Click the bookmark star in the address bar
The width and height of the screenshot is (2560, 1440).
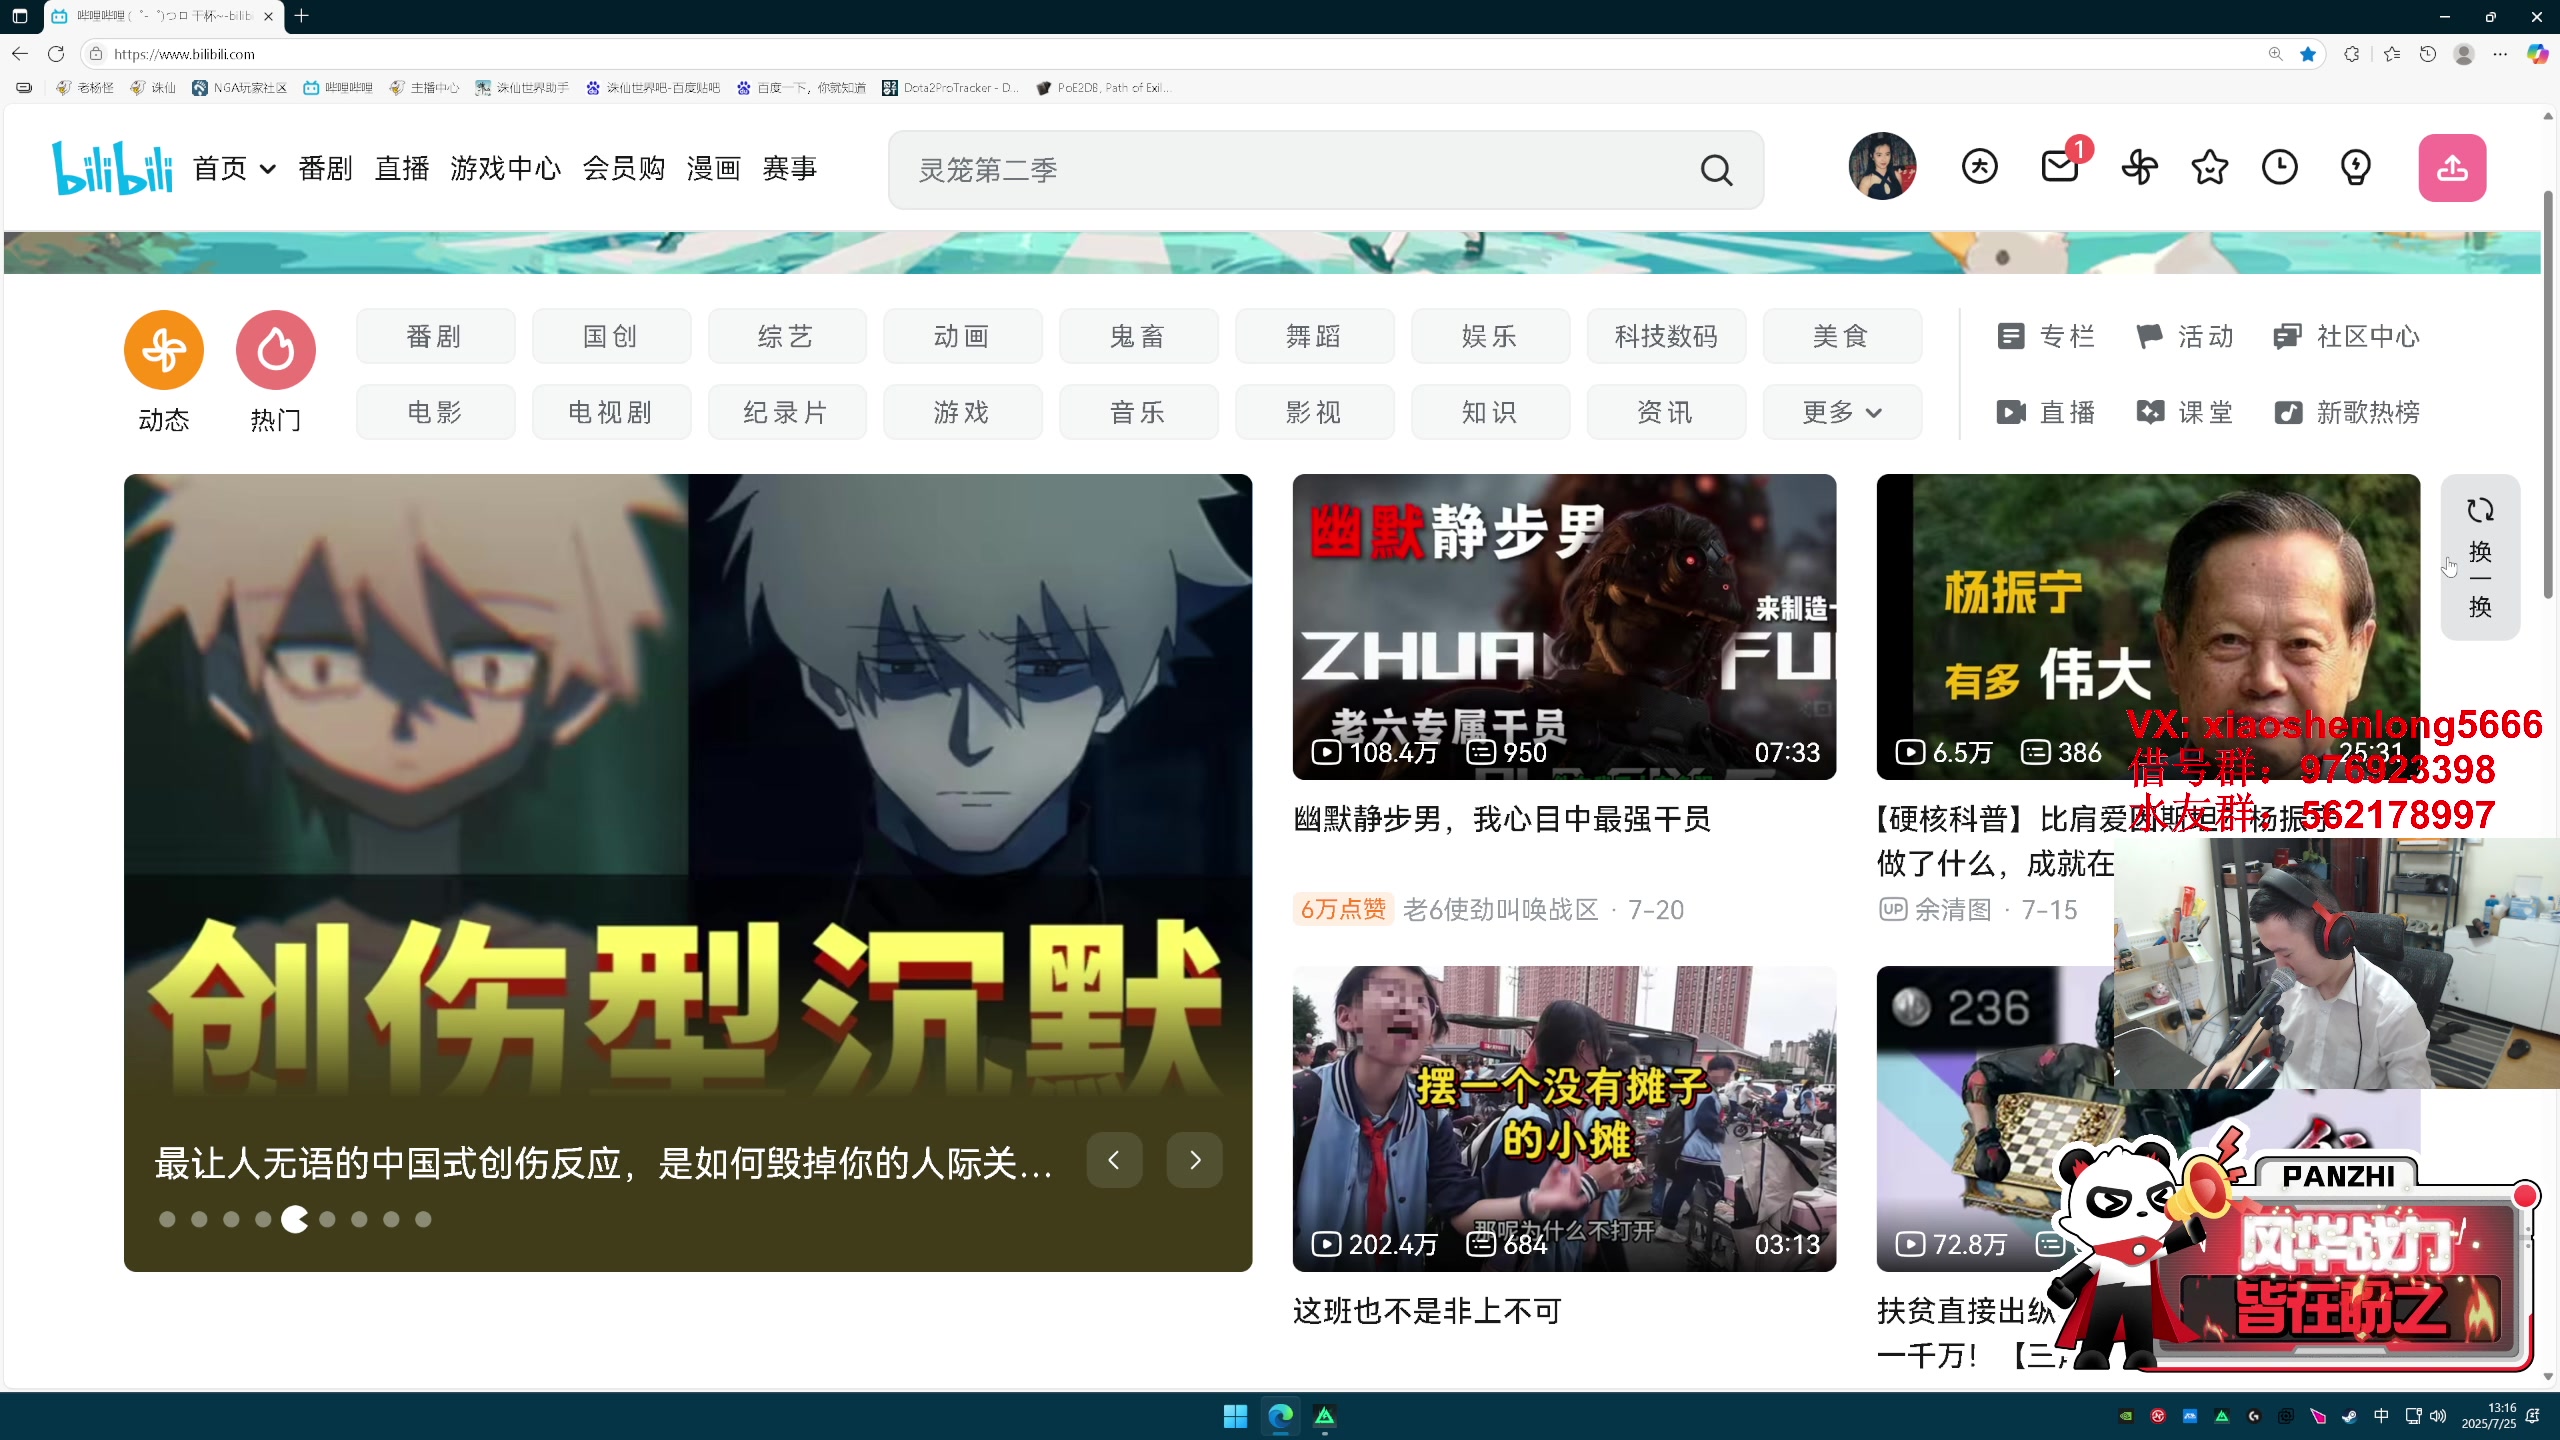[x=2308, y=54]
